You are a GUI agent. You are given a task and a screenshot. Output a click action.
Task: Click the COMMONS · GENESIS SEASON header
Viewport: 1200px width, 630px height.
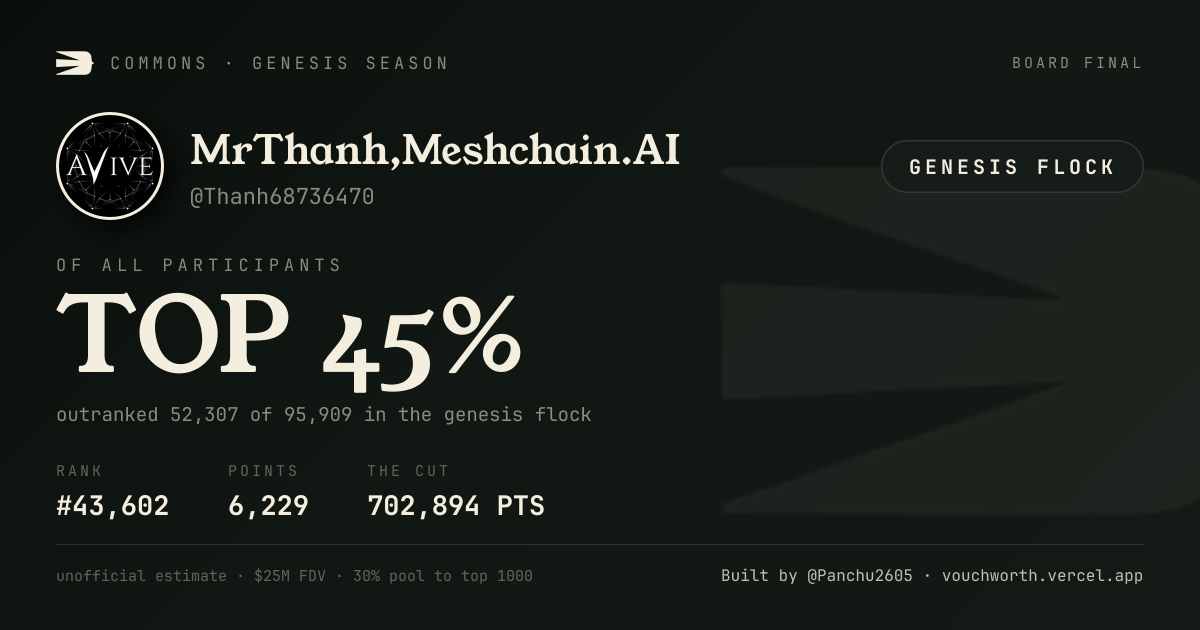279,63
